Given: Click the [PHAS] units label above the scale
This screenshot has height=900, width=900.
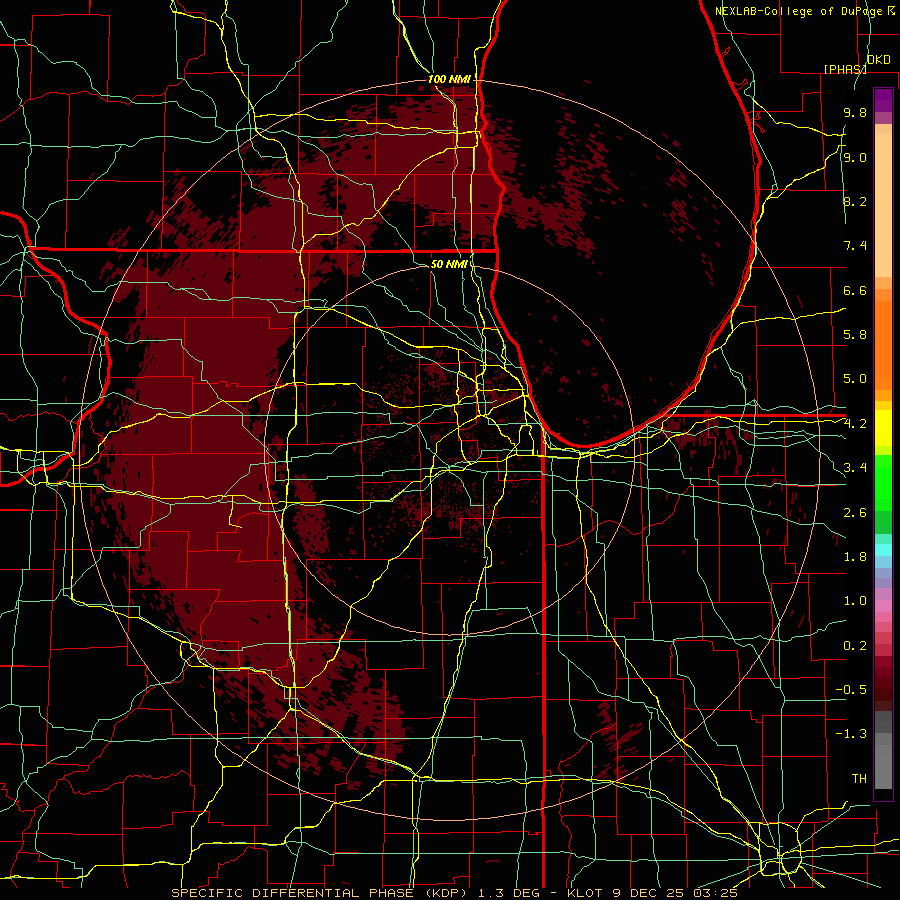Looking at the screenshot, I should tap(845, 69).
